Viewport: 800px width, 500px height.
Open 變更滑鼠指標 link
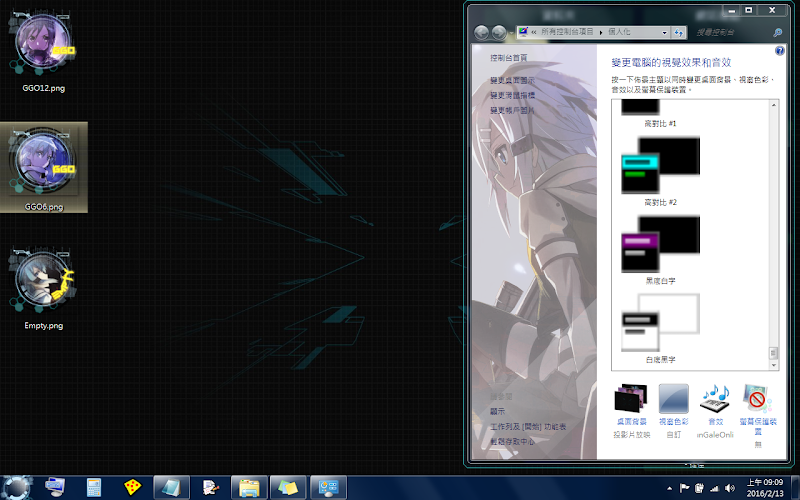512,95
